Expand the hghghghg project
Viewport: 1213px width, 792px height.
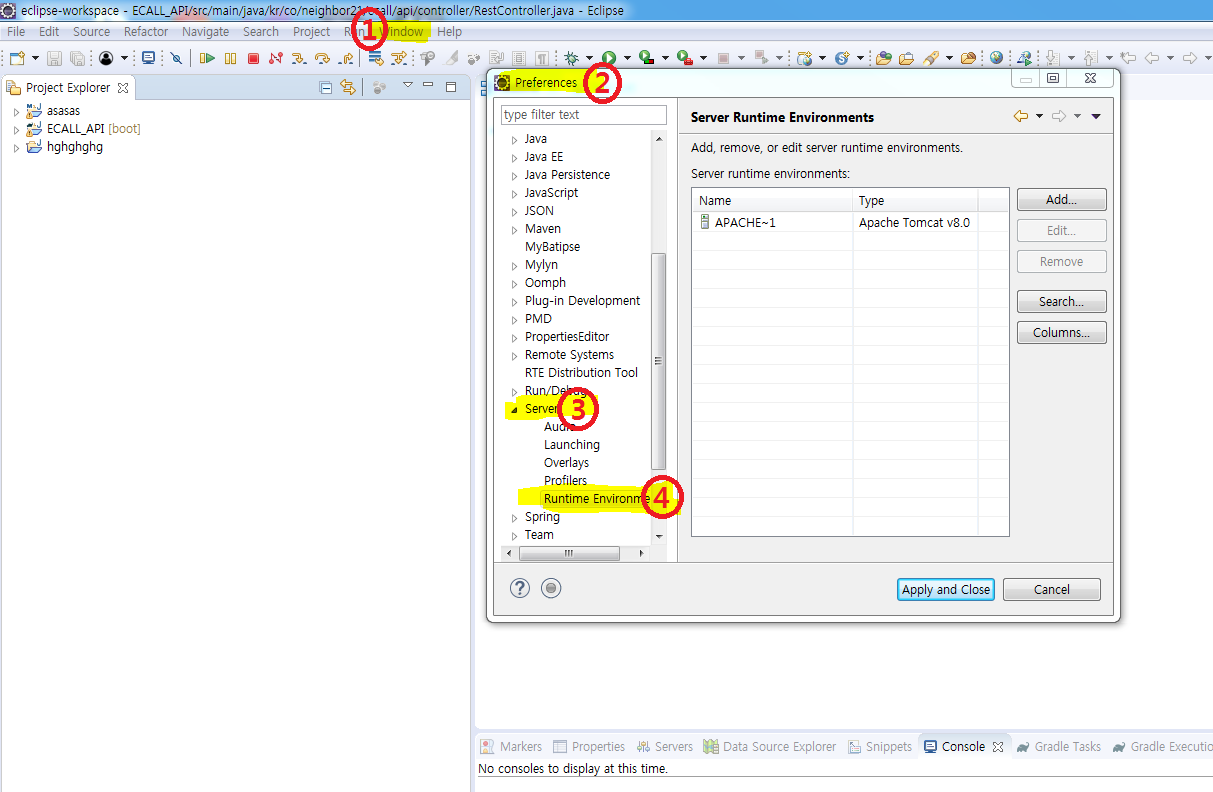pyautogui.click(x=16, y=147)
